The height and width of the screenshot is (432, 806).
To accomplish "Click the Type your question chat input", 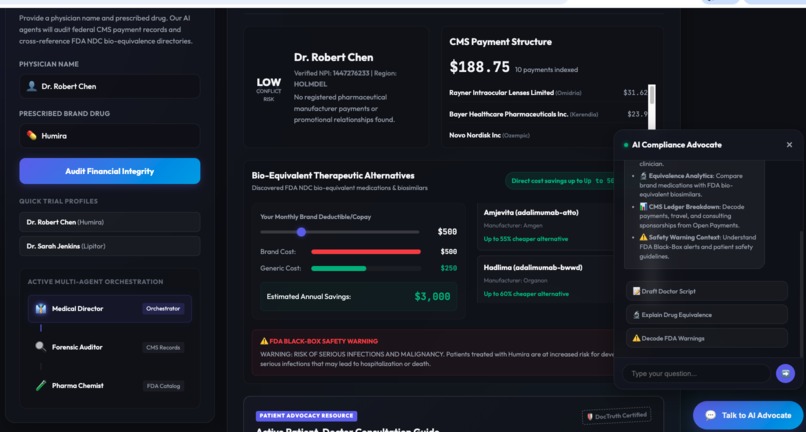I will pyautogui.click(x=696, y=373).
